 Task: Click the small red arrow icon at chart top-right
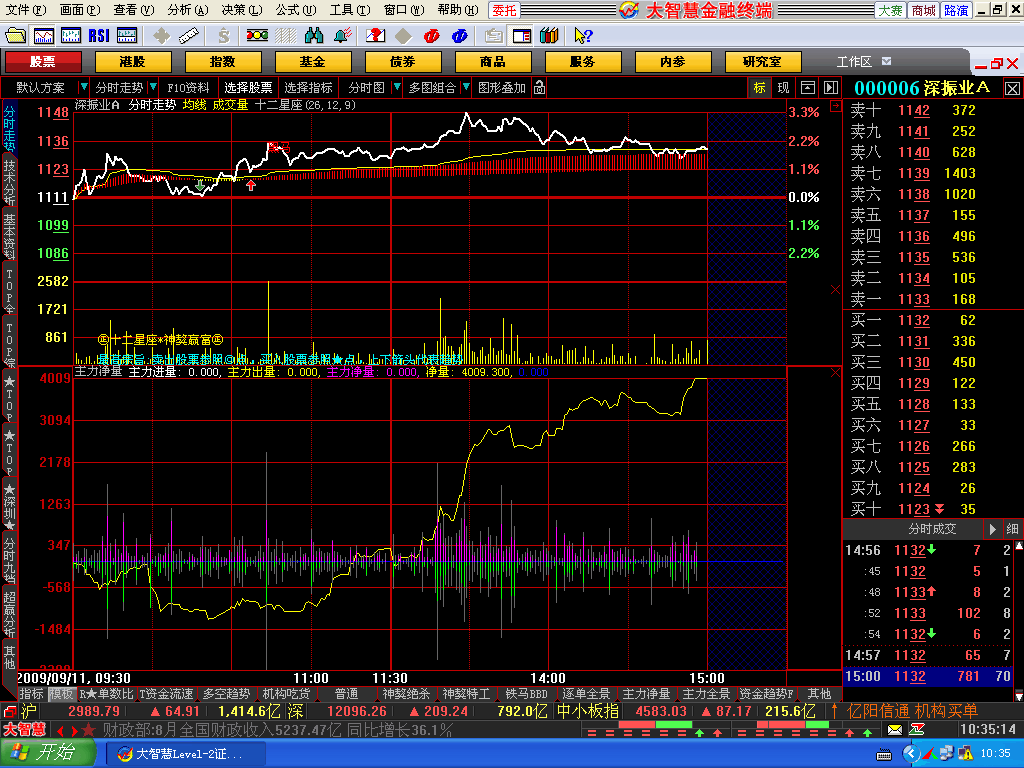coord(835,105)
